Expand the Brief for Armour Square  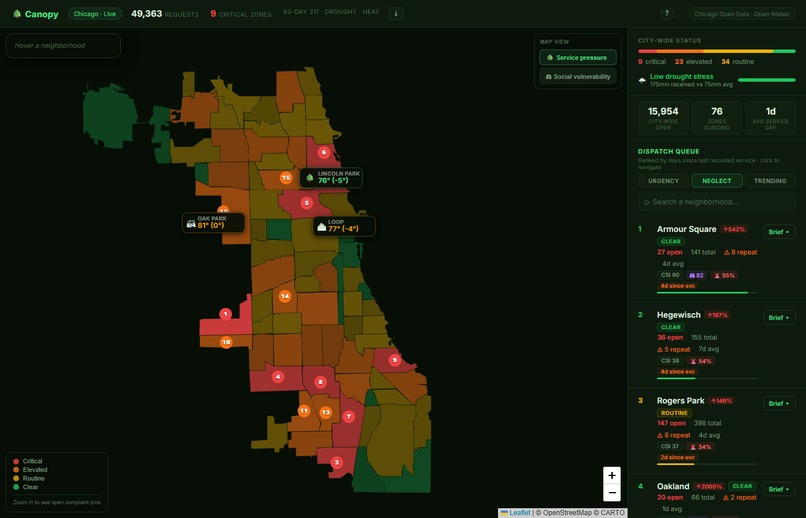pyautogui.click(x=779, y=232)
